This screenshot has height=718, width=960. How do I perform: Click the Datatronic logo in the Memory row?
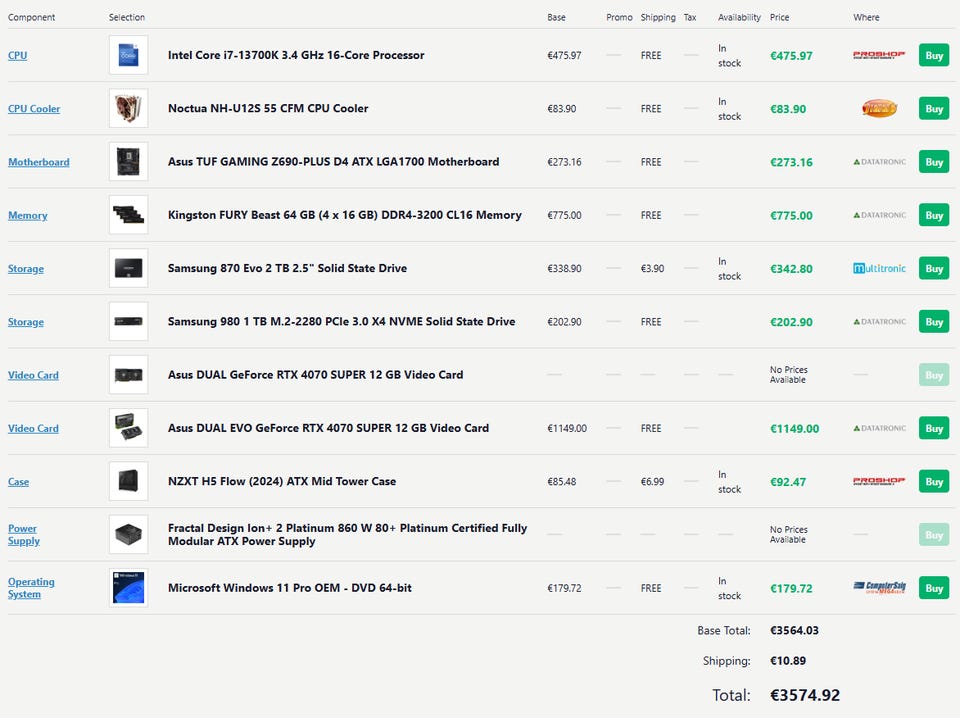pos(879,215)
